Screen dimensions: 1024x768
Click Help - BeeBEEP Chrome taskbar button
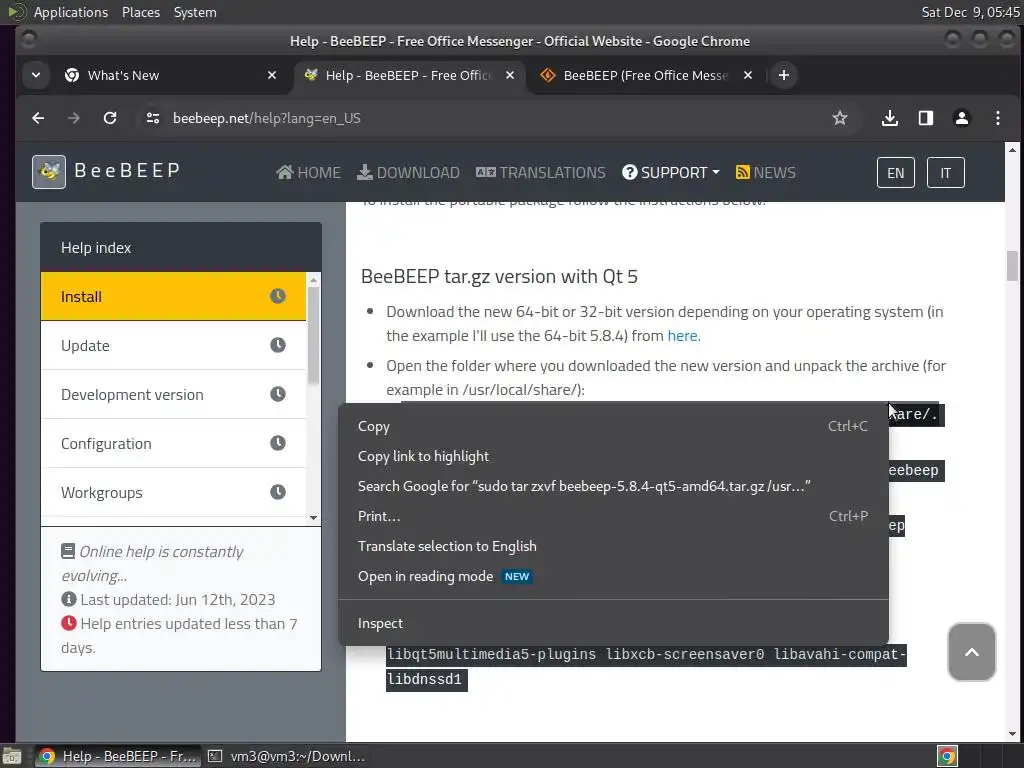tap(118, 756)
